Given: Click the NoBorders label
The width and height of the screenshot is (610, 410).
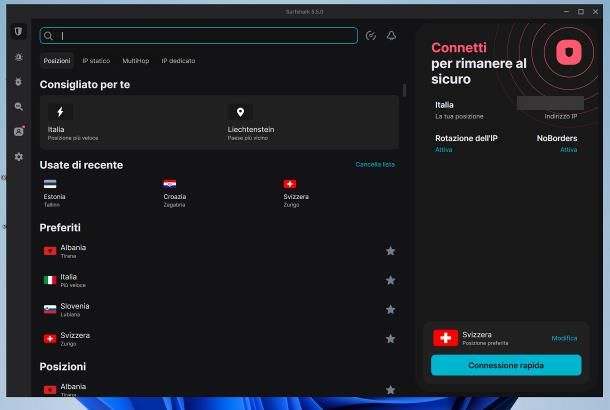Looking at the screenshot, I should coord(557,138).
